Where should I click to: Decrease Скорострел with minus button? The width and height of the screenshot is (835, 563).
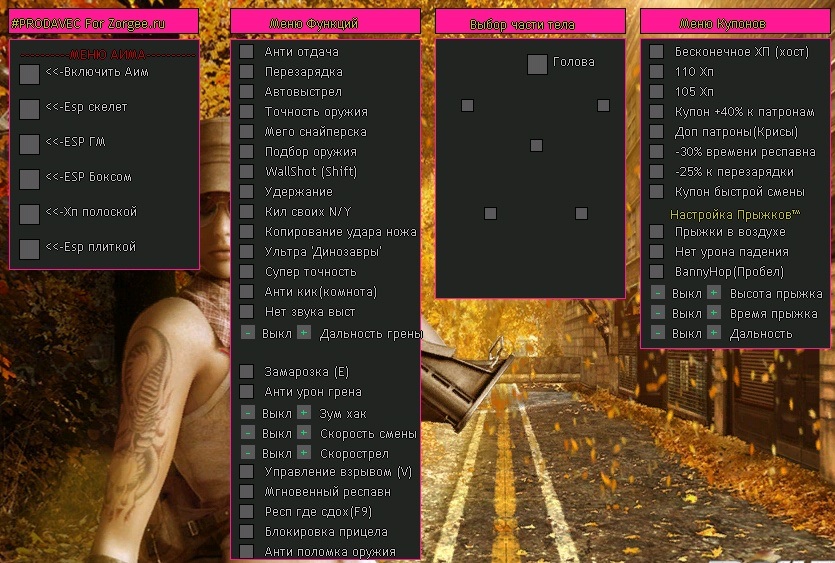[248, 453]
